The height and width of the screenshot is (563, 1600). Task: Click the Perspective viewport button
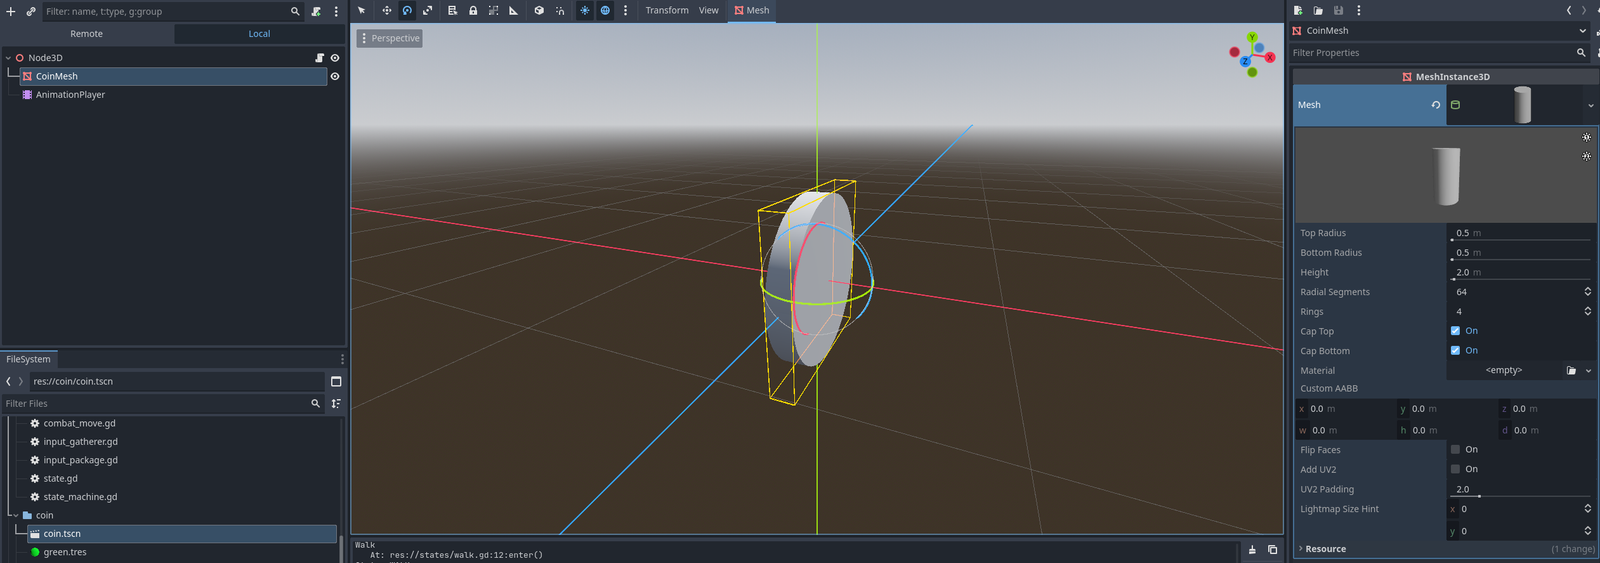[390, 38]
